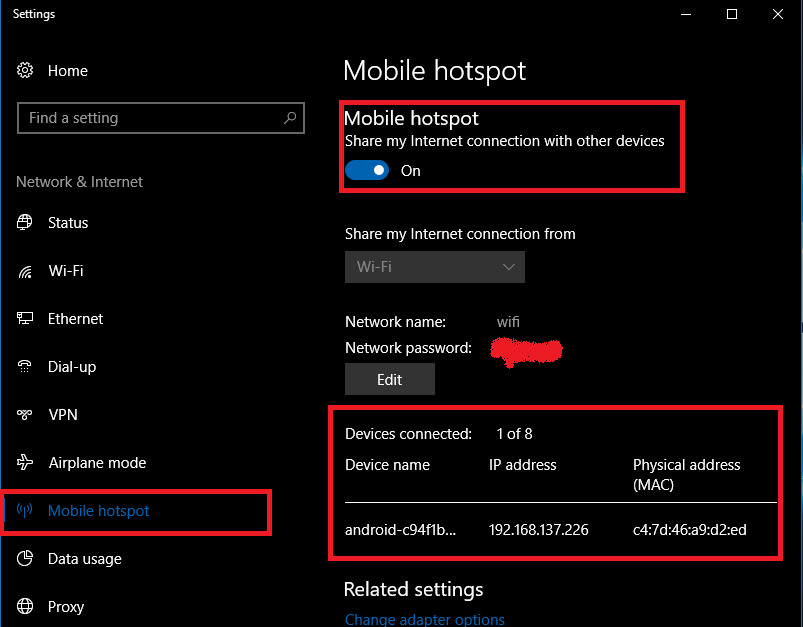
Task: Click the Airplane mode icon
Action: tap(24, 462)
